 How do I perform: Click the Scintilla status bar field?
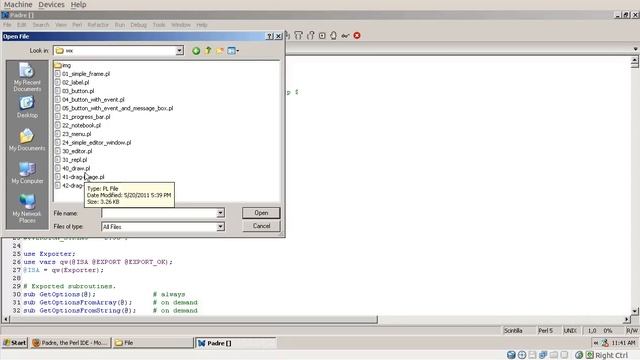pos(518,331)
